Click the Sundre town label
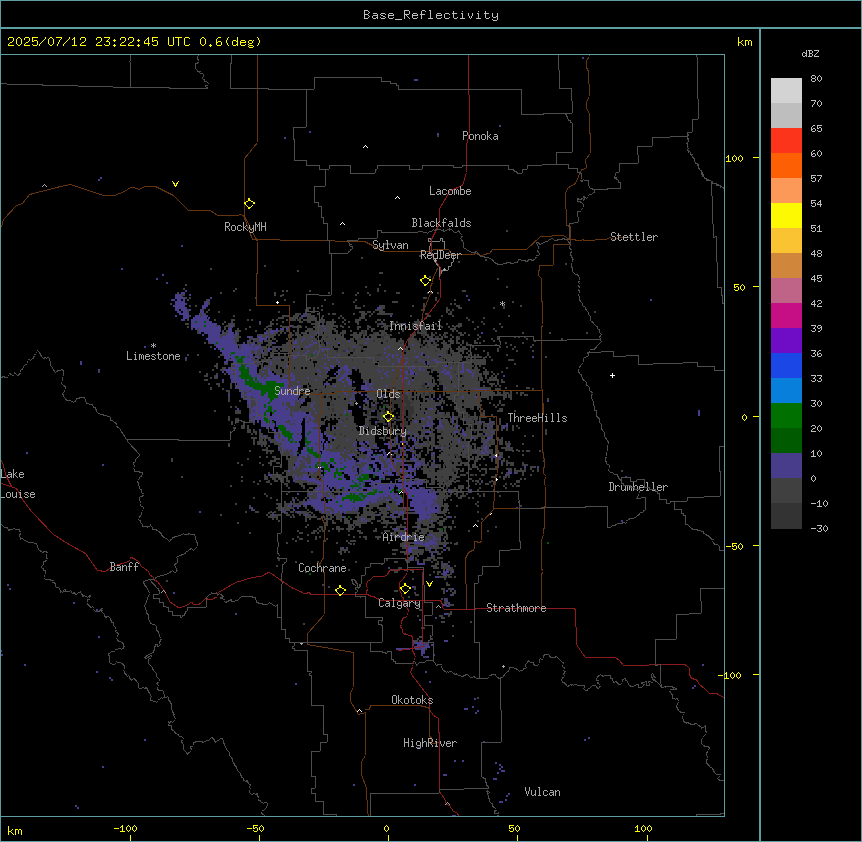Image resolution: width=862 pixels, height=842 pixels. tap(292, 391)
